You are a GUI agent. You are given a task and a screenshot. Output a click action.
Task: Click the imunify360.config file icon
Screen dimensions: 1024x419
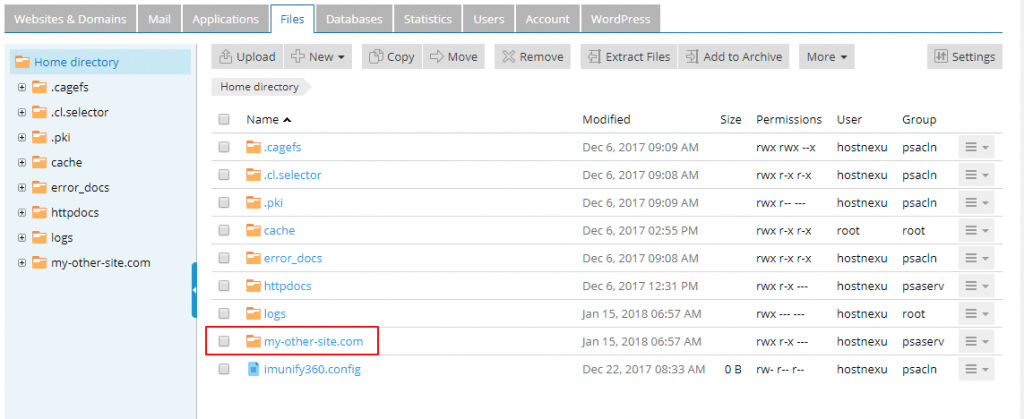pyautogui.click(x=253, y=370)
